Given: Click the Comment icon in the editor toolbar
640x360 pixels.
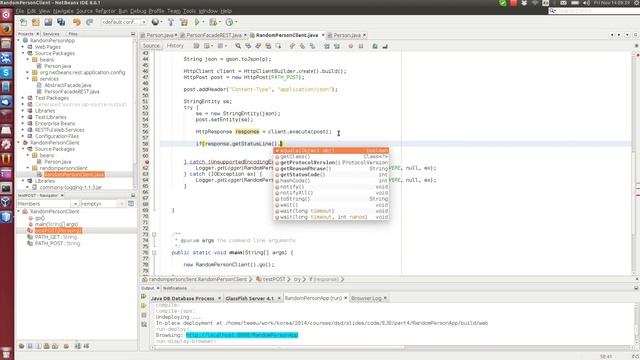Looking at the screenshot, I should tap(375, 46).
